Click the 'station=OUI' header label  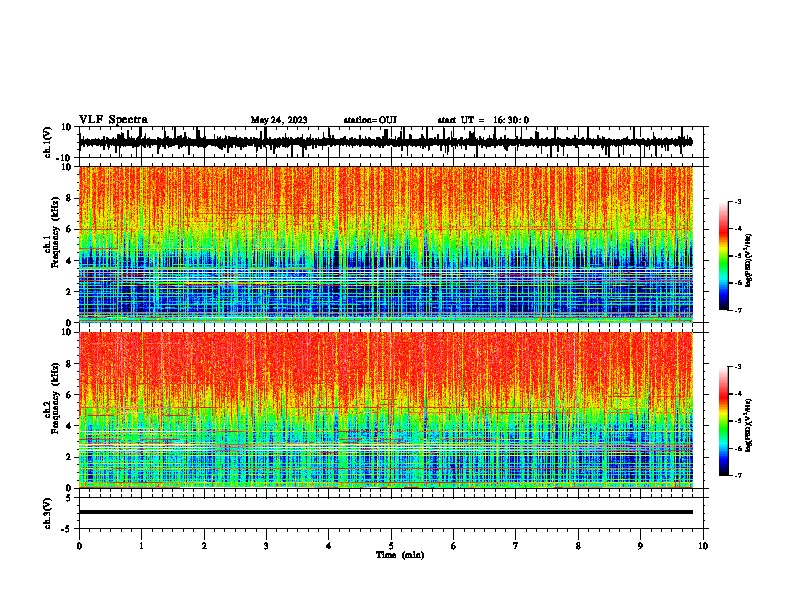pos(370,120)
